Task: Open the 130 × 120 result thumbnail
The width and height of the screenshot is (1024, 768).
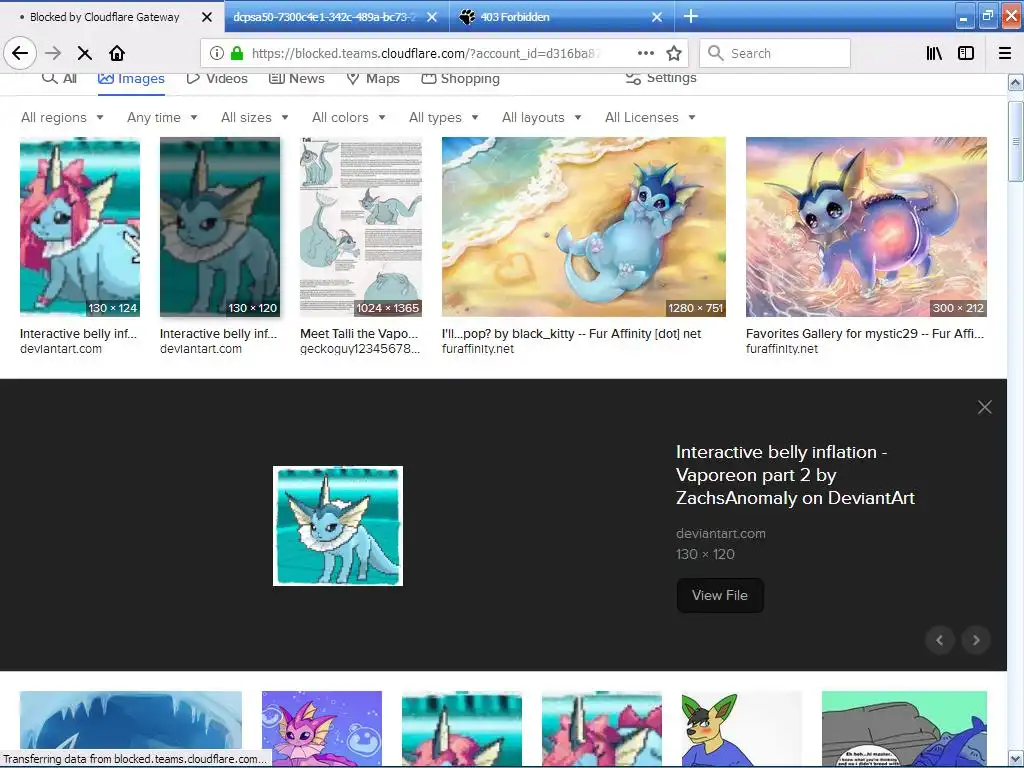Action: pos(220,227)
